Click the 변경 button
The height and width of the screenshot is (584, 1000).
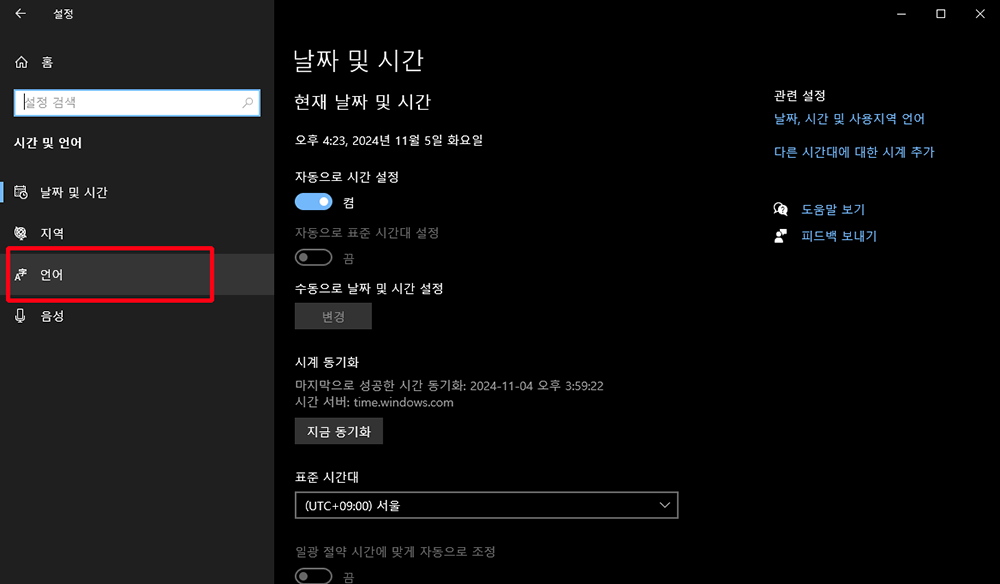(333, 316)
